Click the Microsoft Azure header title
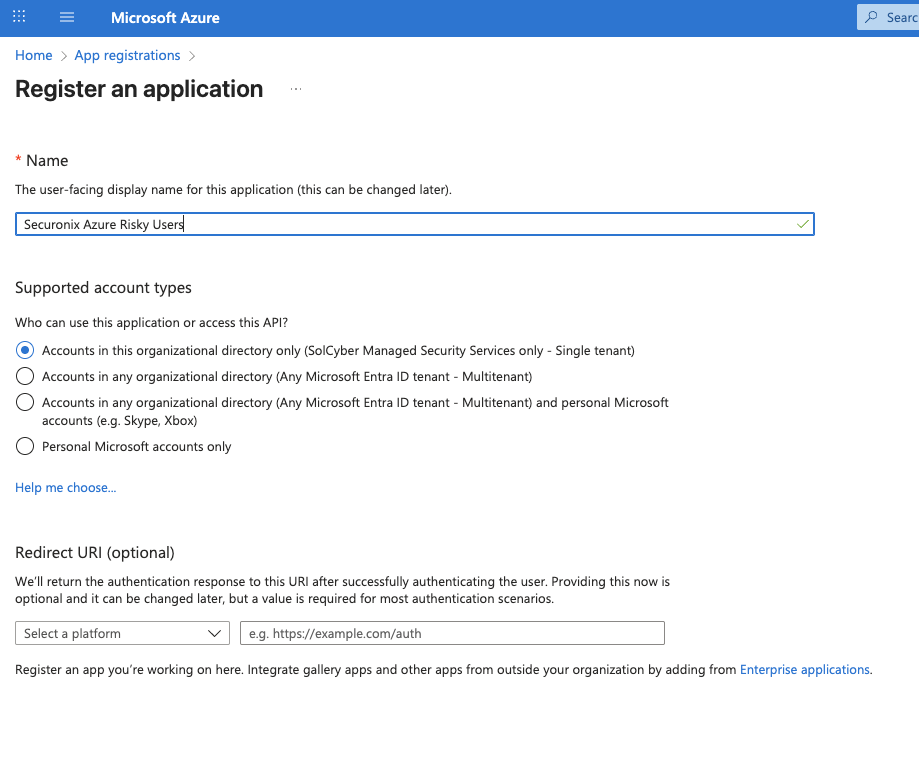Screen dimensions: 919x766 165,18
